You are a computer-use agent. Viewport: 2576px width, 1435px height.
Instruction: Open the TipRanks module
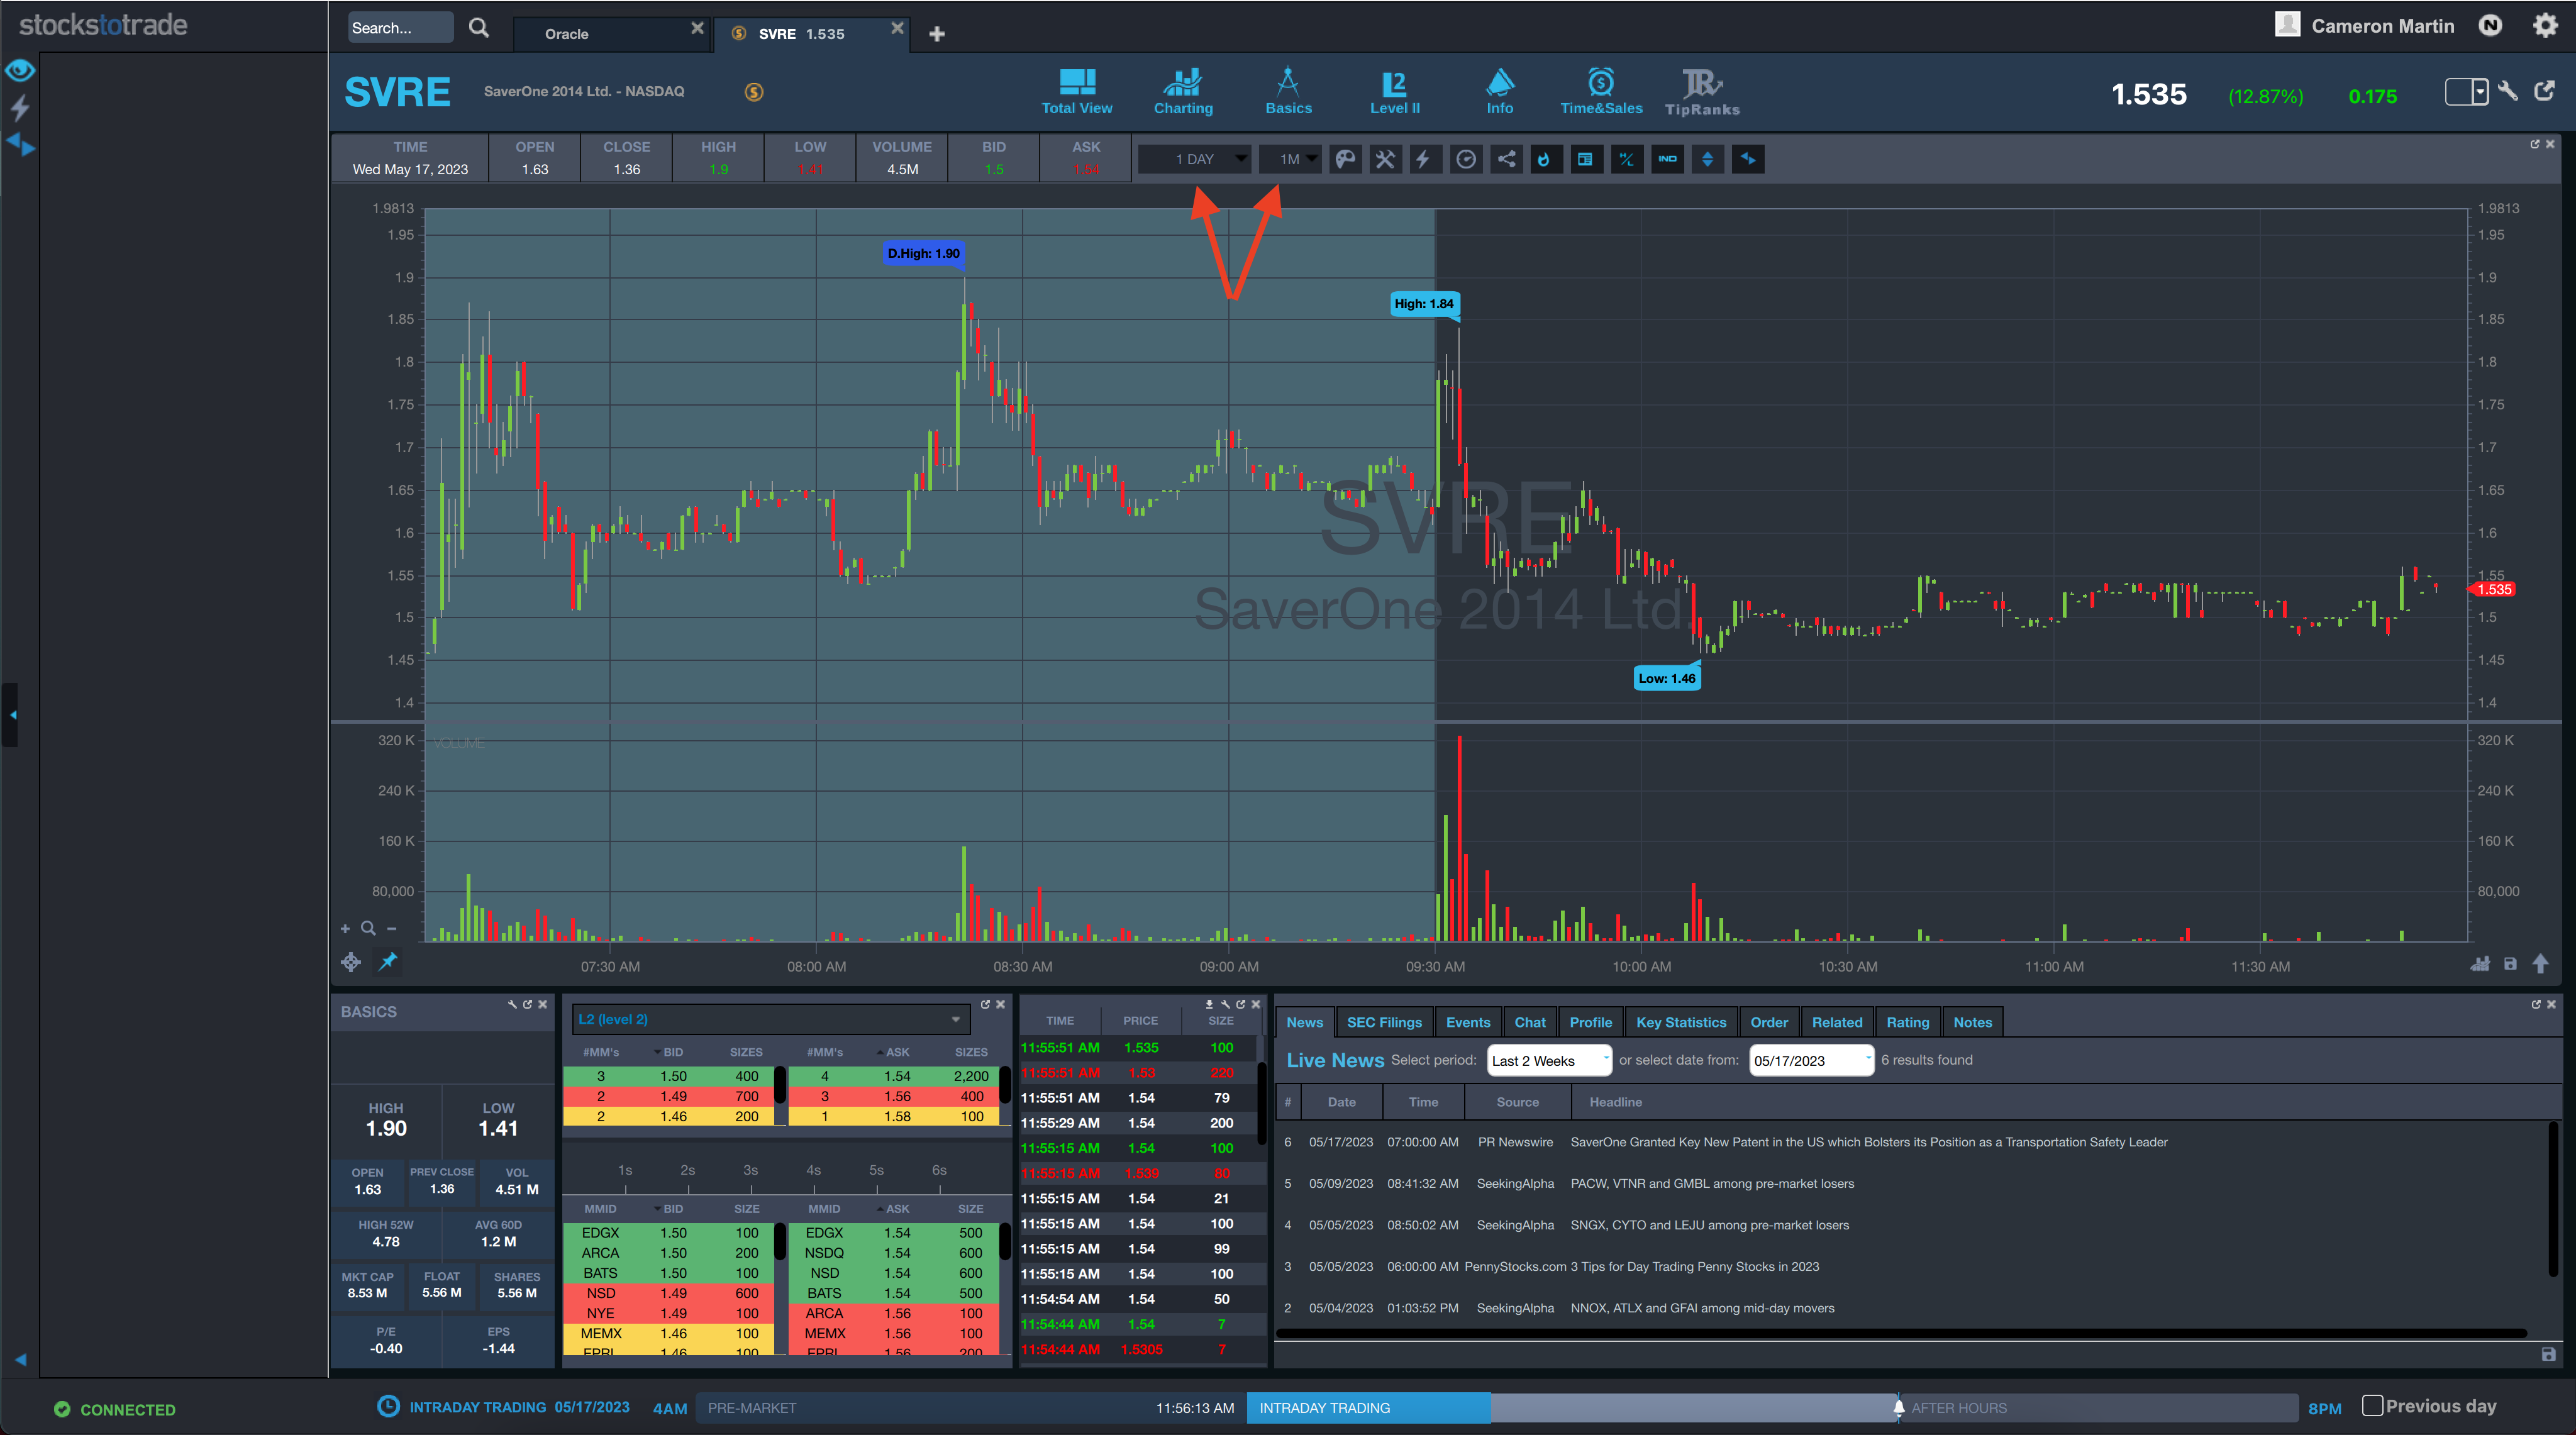[1702, 92]
